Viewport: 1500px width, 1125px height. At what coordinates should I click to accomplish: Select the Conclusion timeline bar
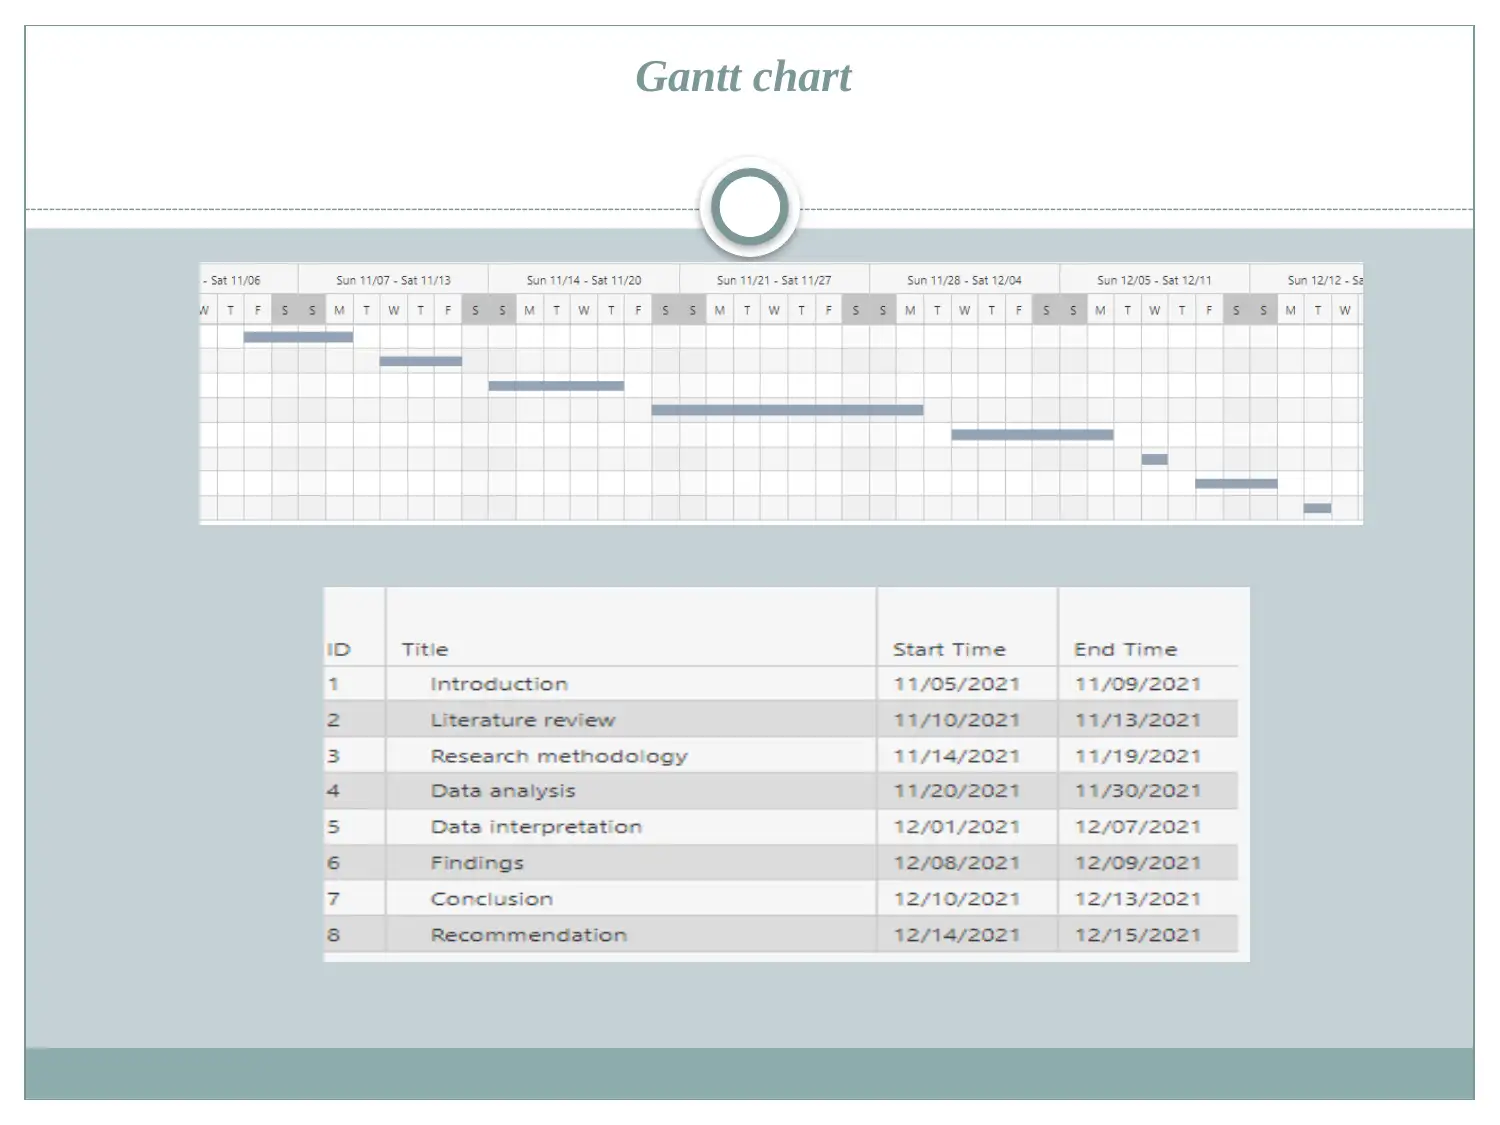coord(1236,484)
